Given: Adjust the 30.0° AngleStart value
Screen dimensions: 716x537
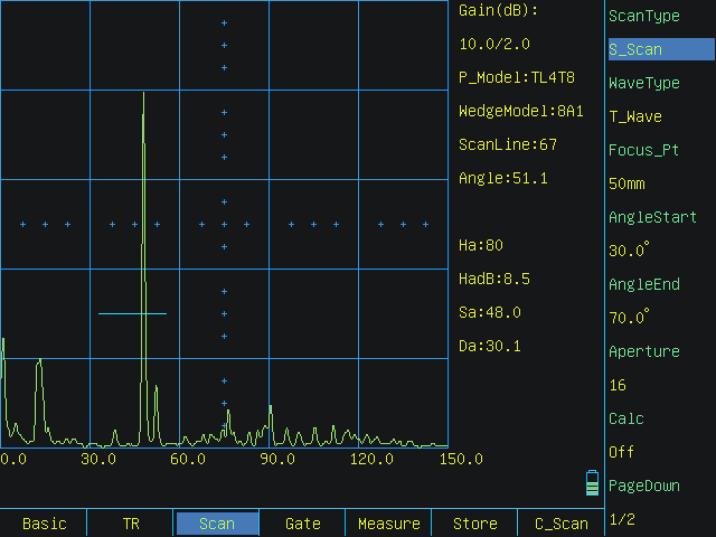Looking at the screenshot, I should (x=660, y=251).
